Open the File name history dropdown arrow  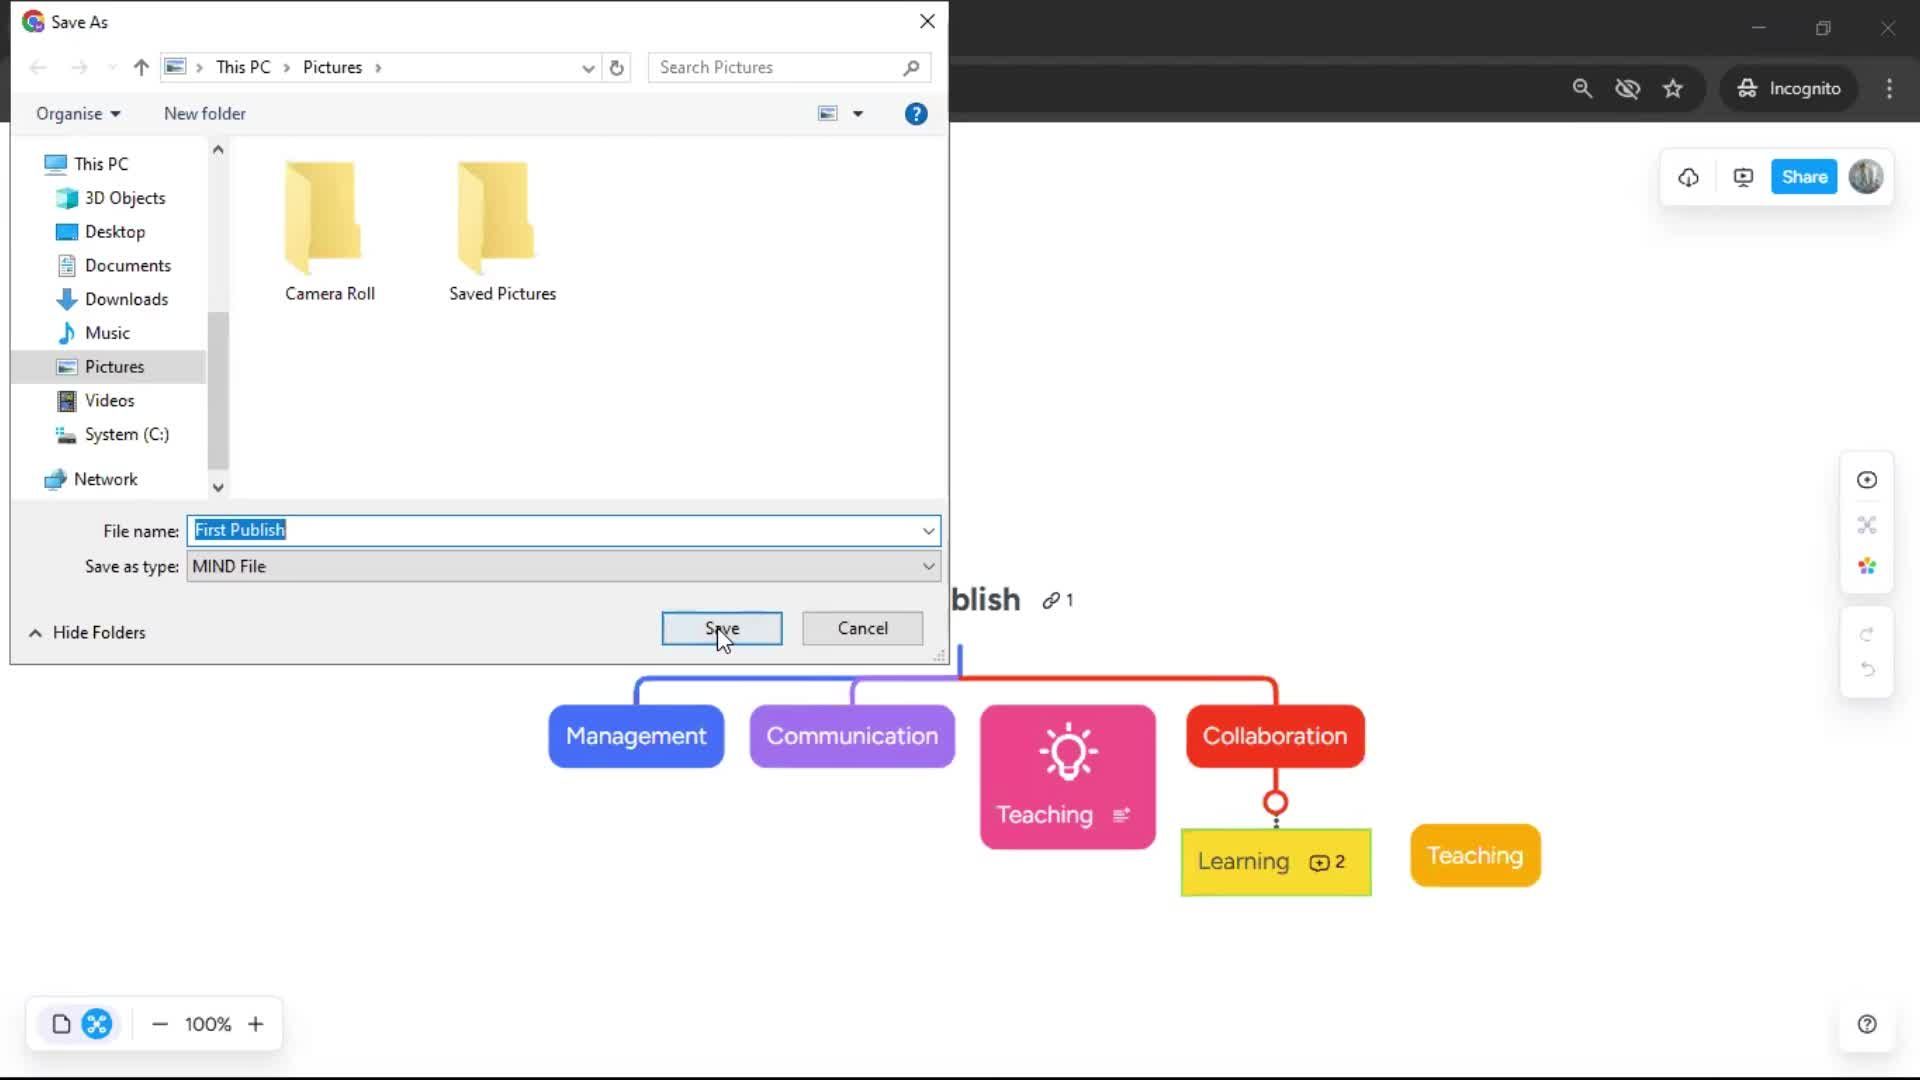pos(928,531)
